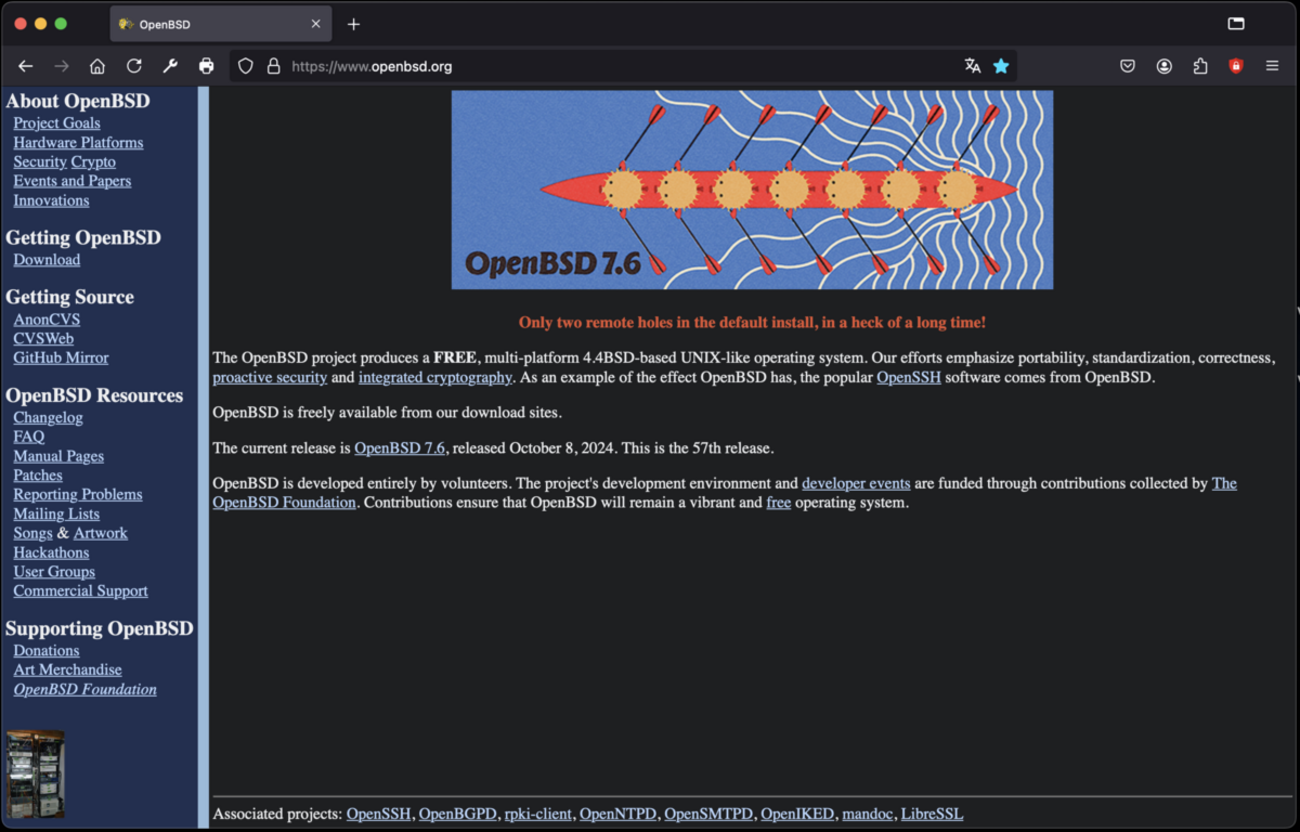This screenshot has height=832, width=1300.
Task: Follow the OpenBSD 7.6 release link
Action: (x=399, y=448)
